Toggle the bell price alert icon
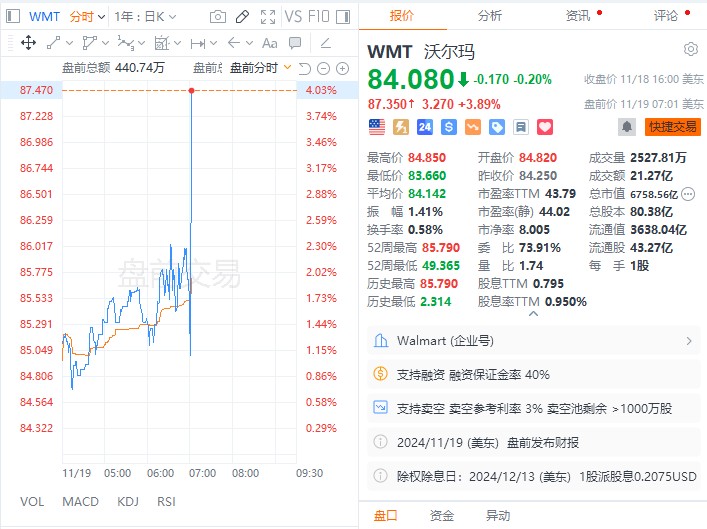 627,127
